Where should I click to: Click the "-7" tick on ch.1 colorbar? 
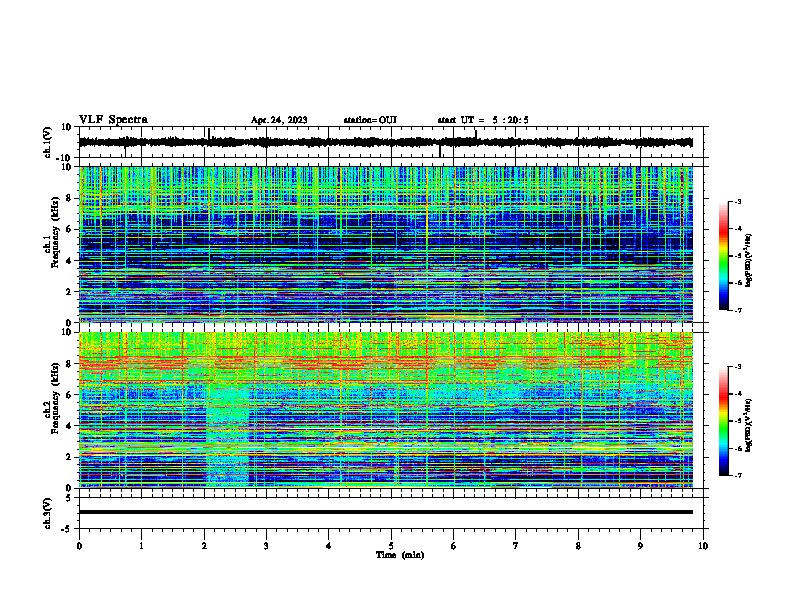pos(737,310)
